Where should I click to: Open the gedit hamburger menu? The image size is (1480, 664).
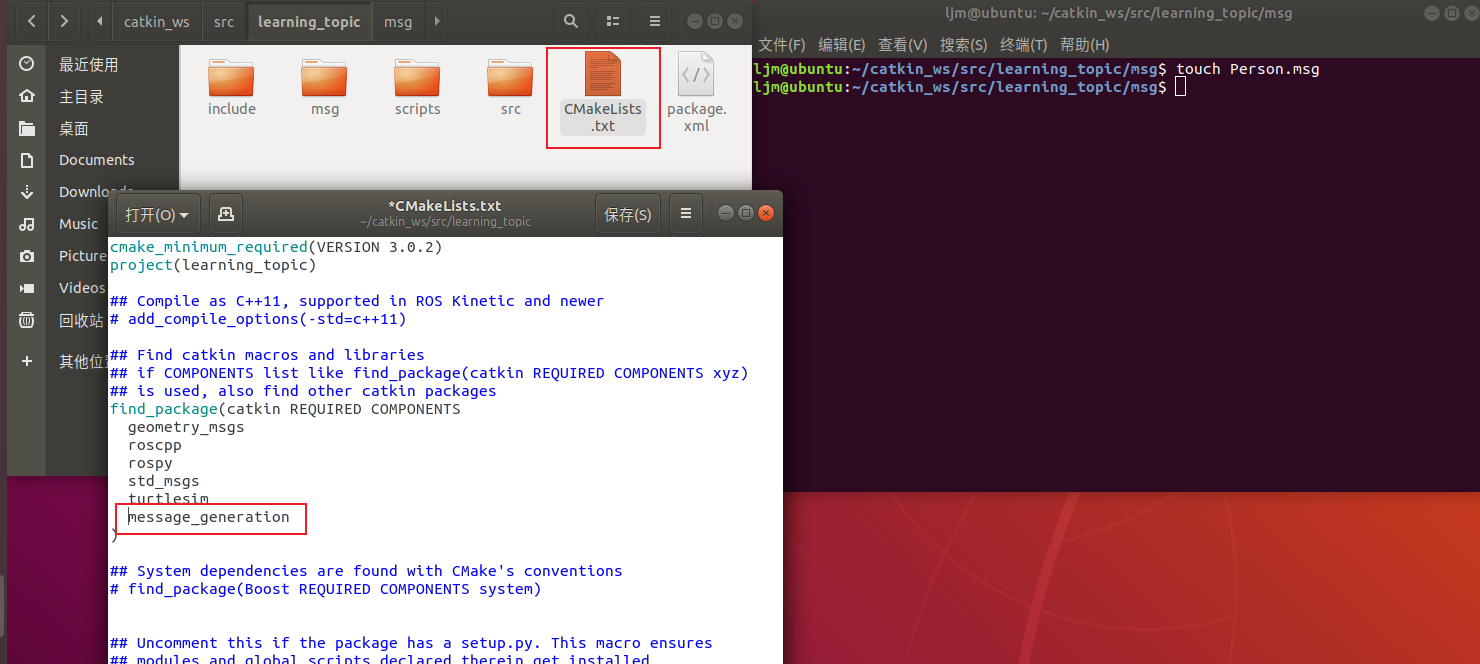(686, 214)
